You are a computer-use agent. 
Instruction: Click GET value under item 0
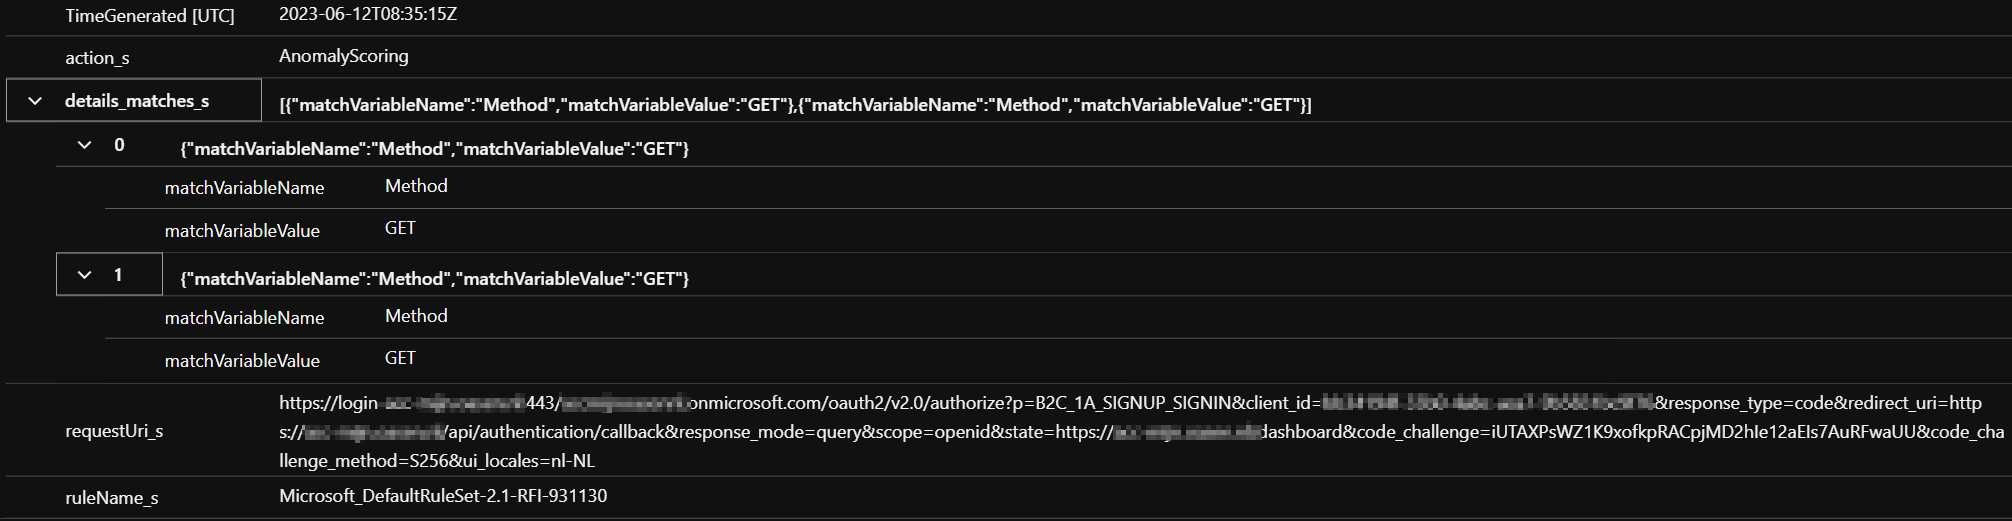(x=400, y=228)
